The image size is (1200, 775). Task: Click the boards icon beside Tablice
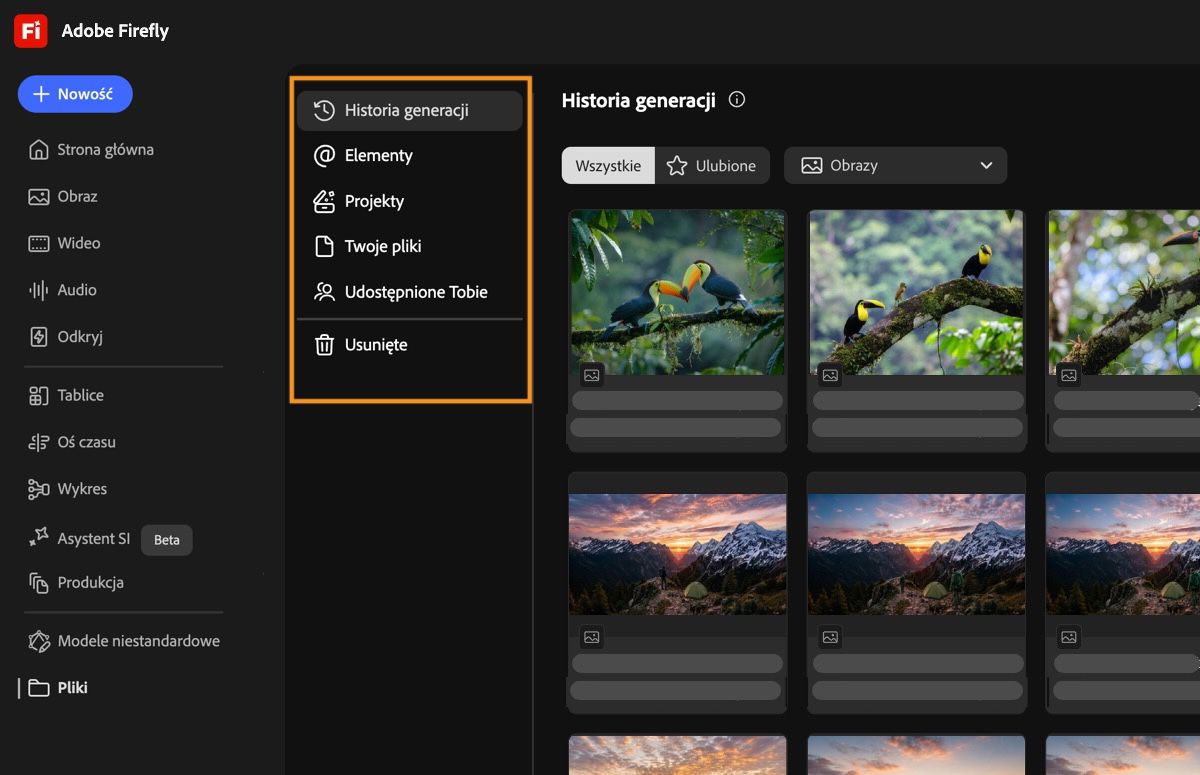39,396
